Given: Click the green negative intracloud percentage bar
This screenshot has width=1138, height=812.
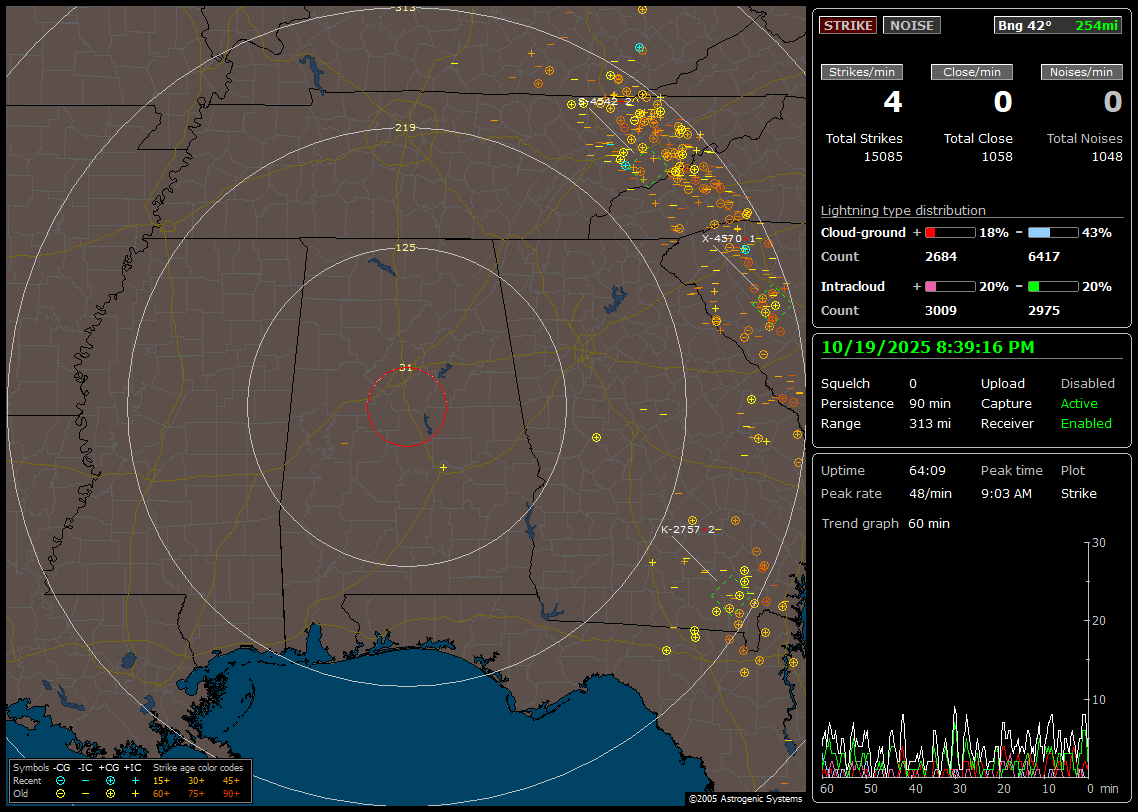Looking at the screenshot, I should 1053,286.
